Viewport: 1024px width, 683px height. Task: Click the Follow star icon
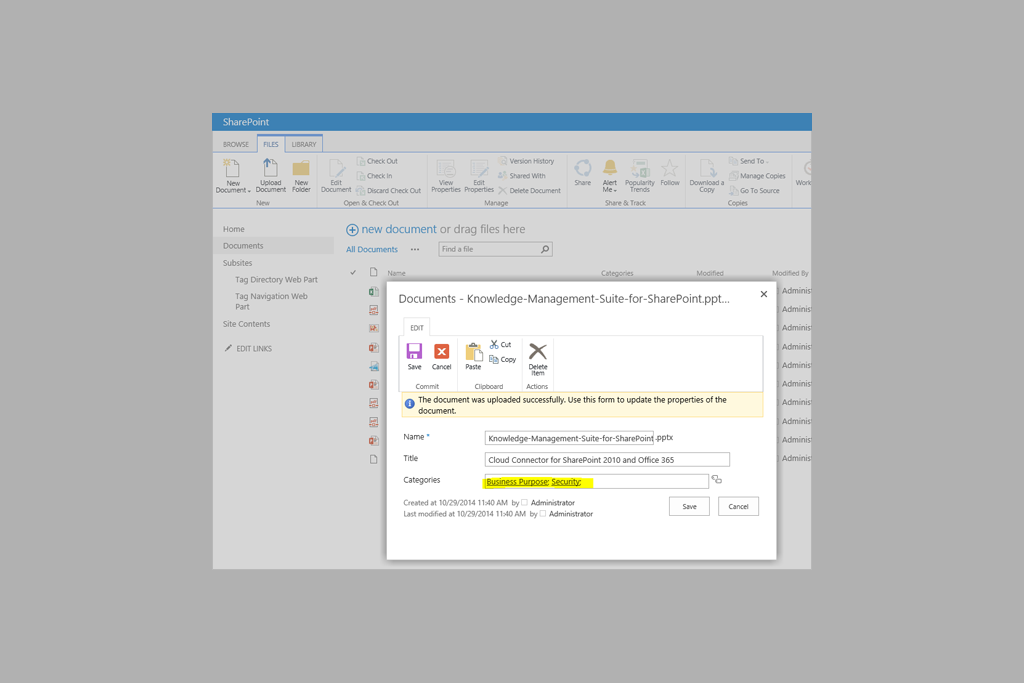669,168
